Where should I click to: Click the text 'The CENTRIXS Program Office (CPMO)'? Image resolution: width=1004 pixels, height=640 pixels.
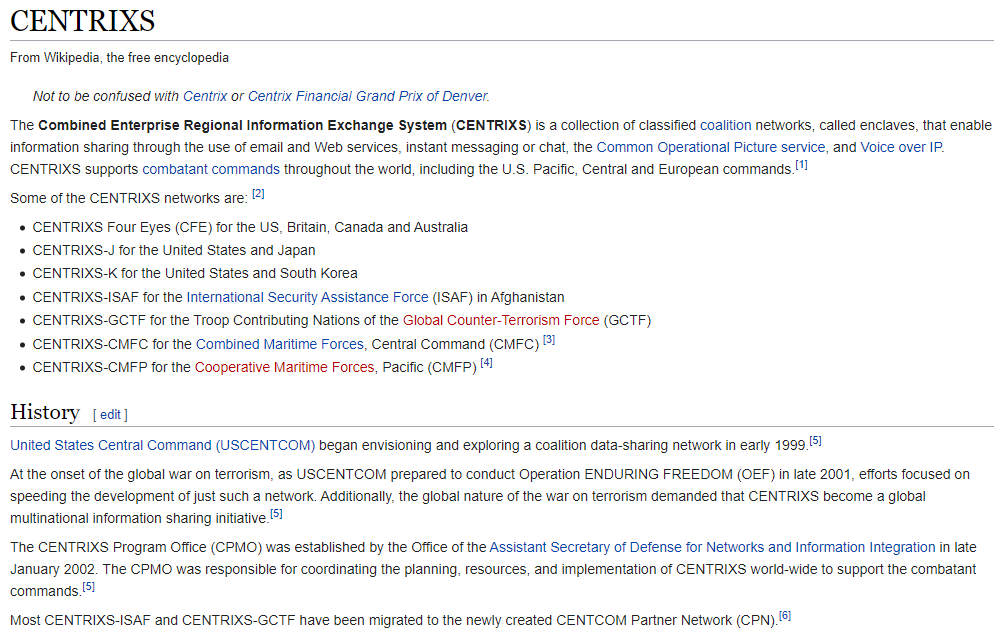click(136, 548)
